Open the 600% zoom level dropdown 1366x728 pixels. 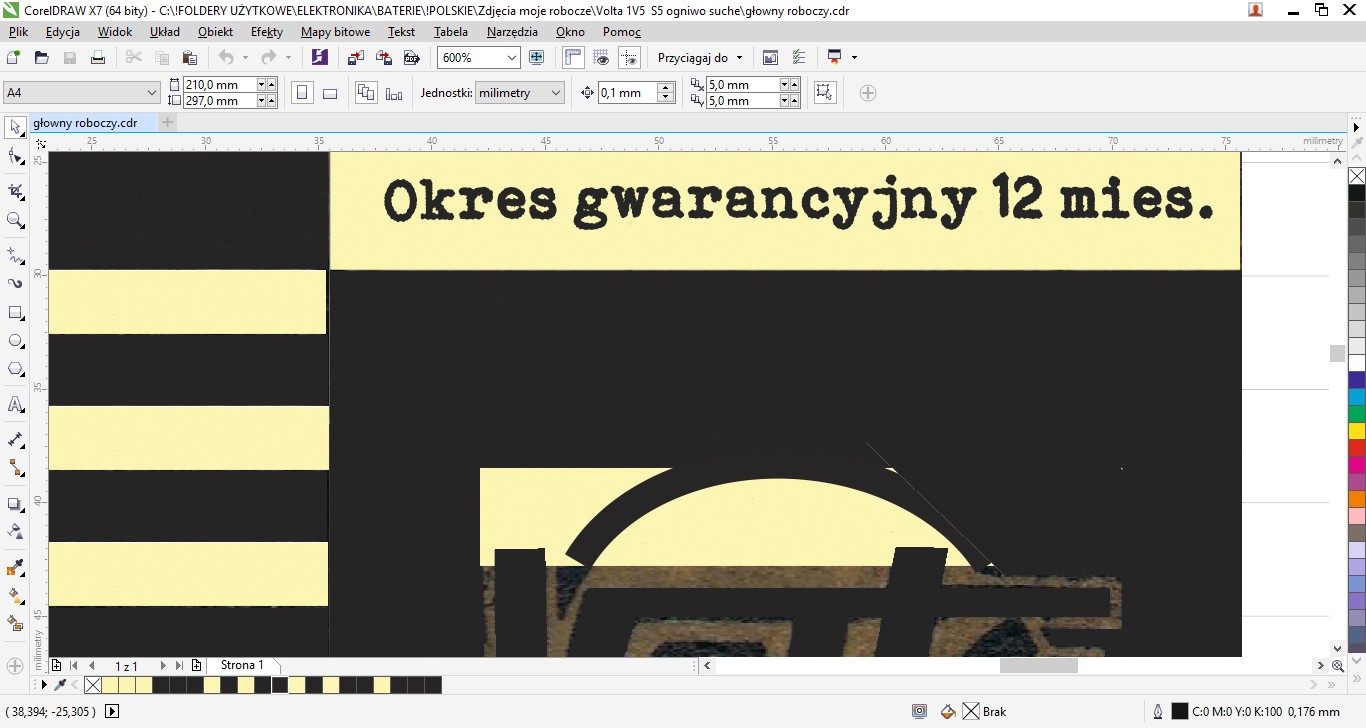512,58
